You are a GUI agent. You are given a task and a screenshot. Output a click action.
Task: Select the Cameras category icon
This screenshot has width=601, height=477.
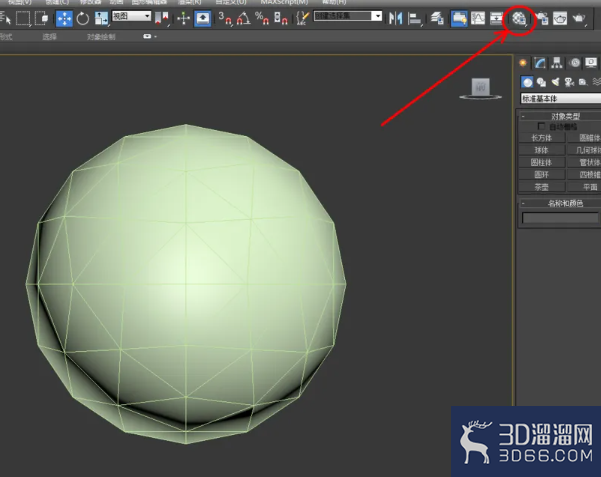coord(569,82)
